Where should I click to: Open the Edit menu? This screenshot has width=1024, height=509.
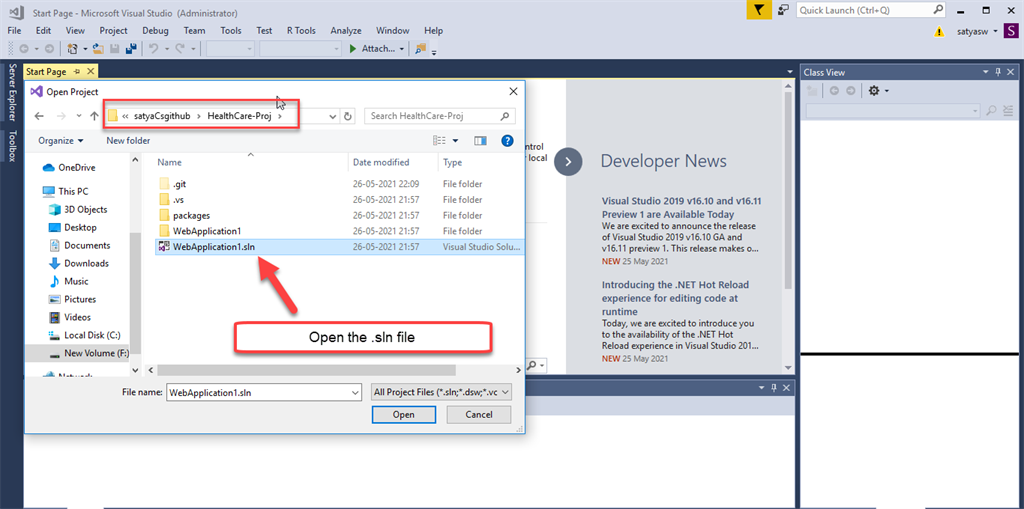click(x=43, y=30)
